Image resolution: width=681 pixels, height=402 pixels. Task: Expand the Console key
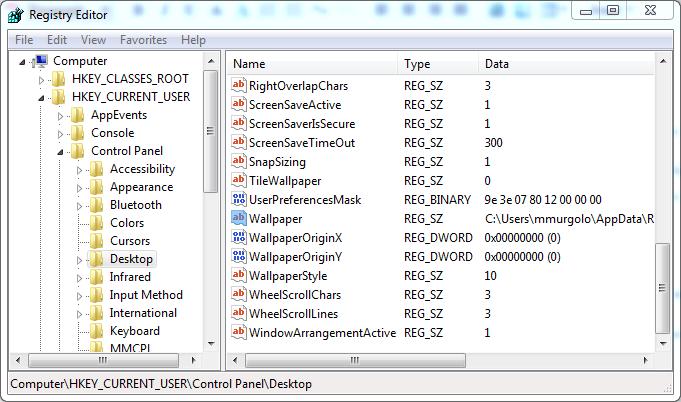[60, 134]
